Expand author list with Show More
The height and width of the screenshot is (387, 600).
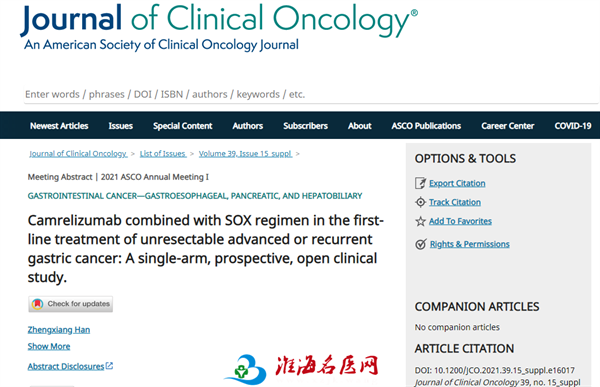click(x=49, y=346)
